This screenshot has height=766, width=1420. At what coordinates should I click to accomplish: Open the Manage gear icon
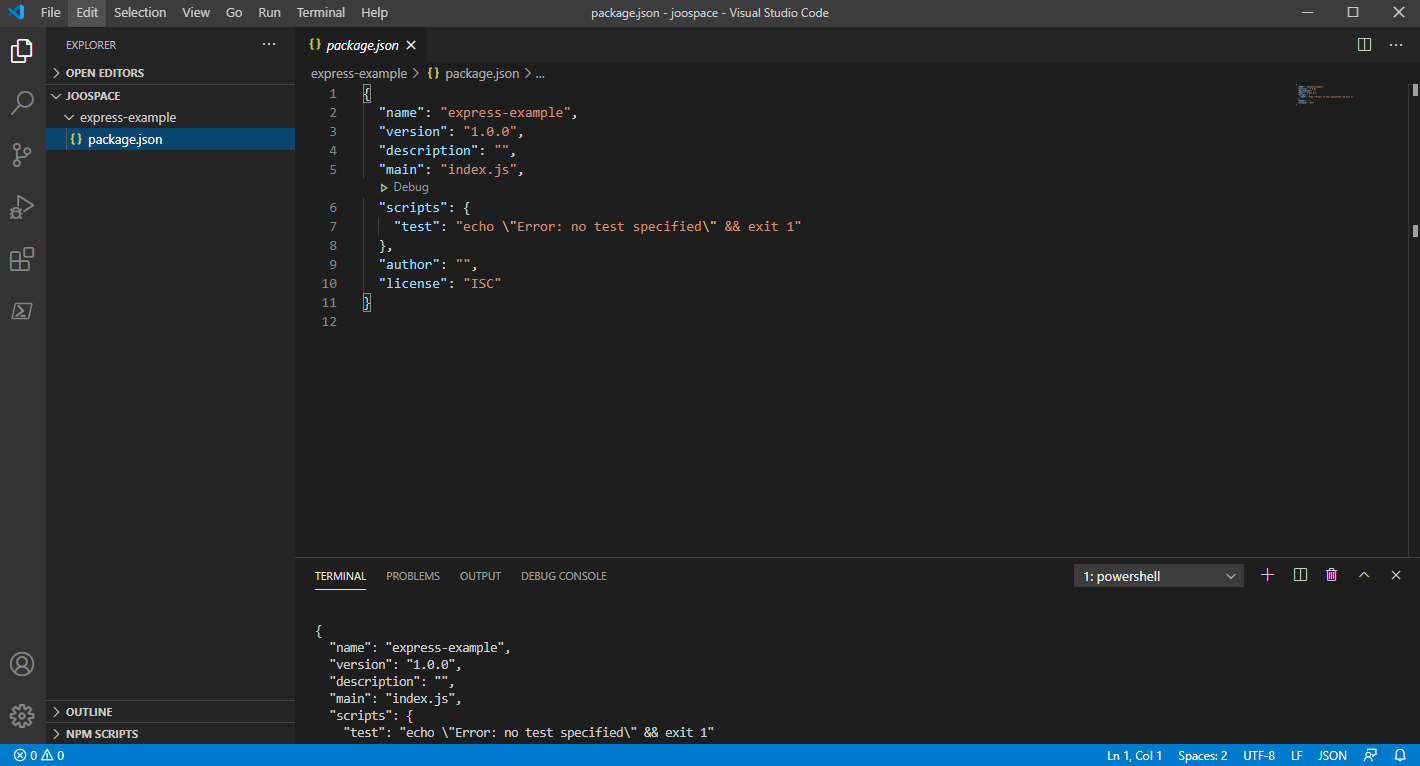22,716
